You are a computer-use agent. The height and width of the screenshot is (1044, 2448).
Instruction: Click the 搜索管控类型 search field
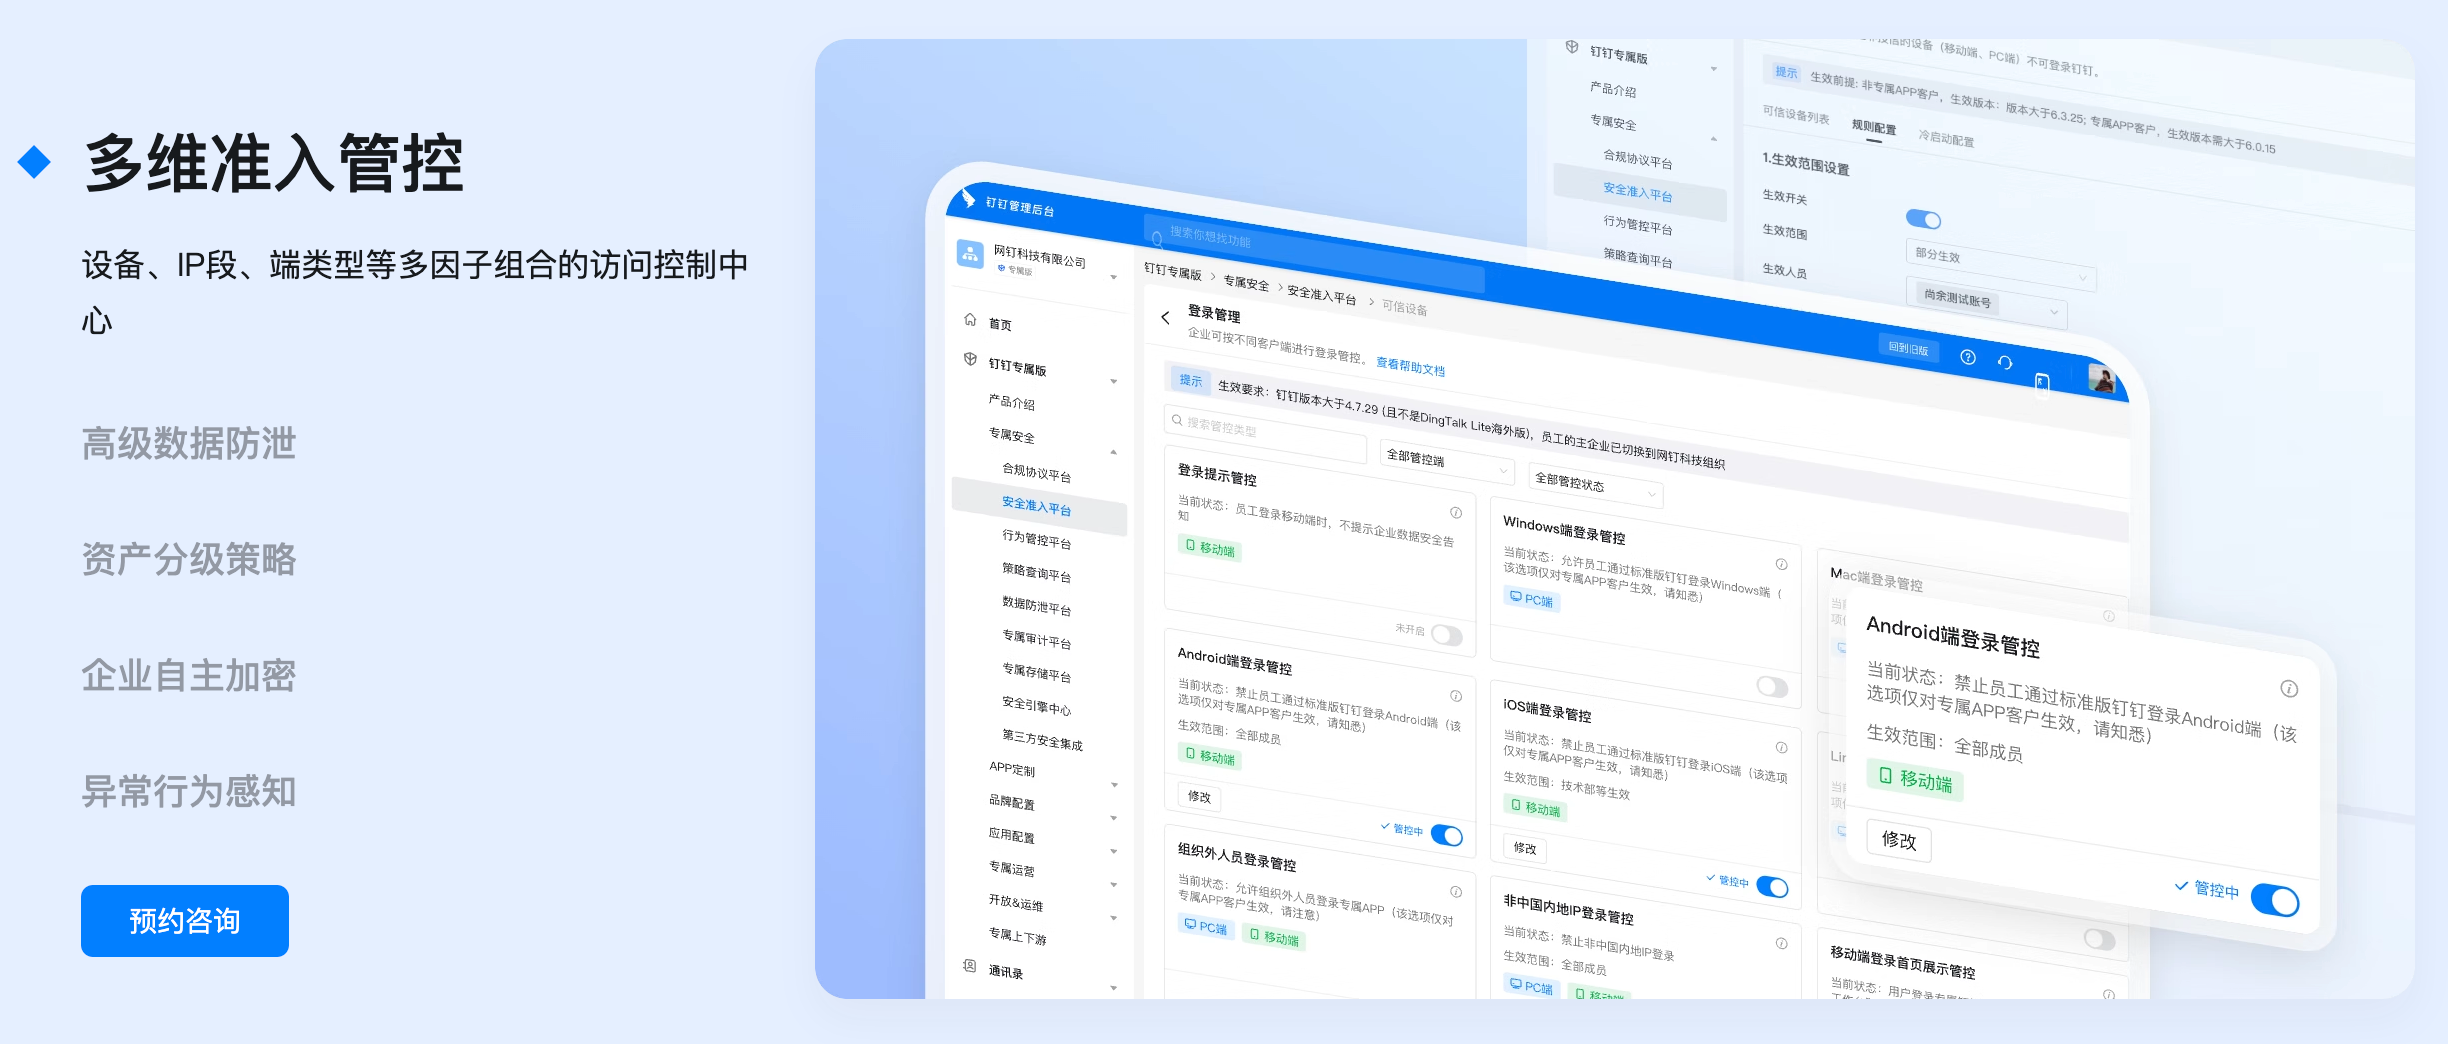click(1266, 432)
